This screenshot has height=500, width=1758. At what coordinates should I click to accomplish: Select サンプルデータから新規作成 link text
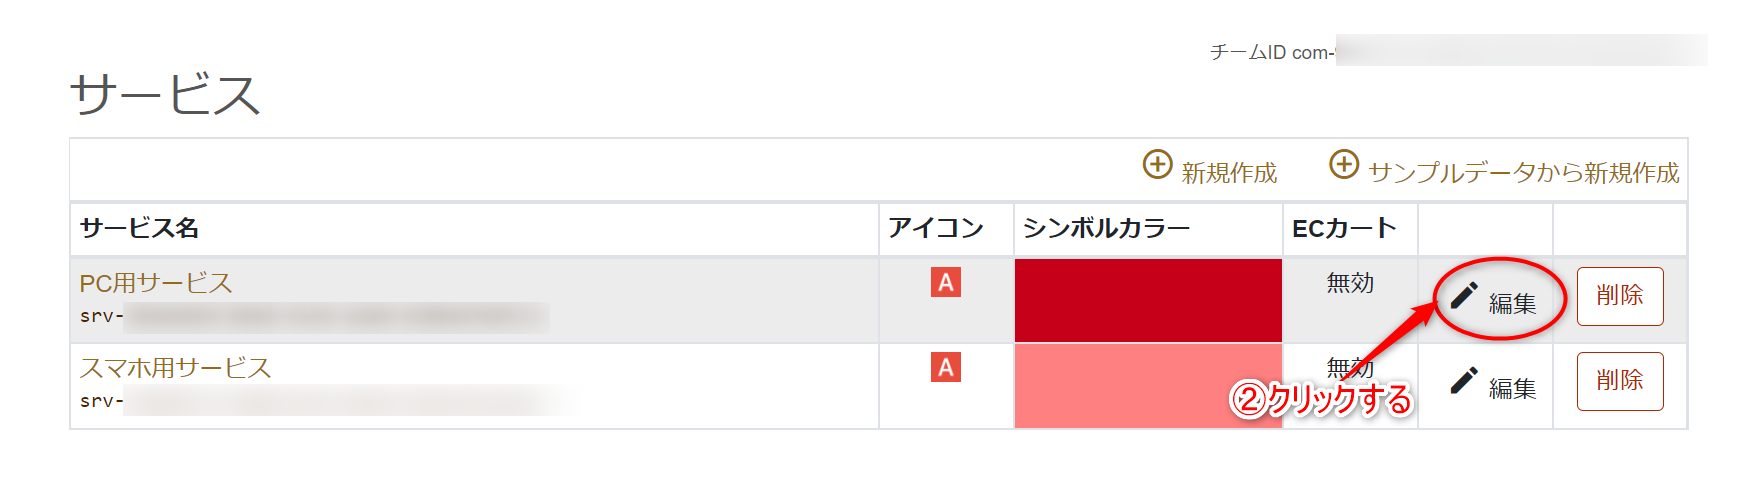coord(1524,173)
